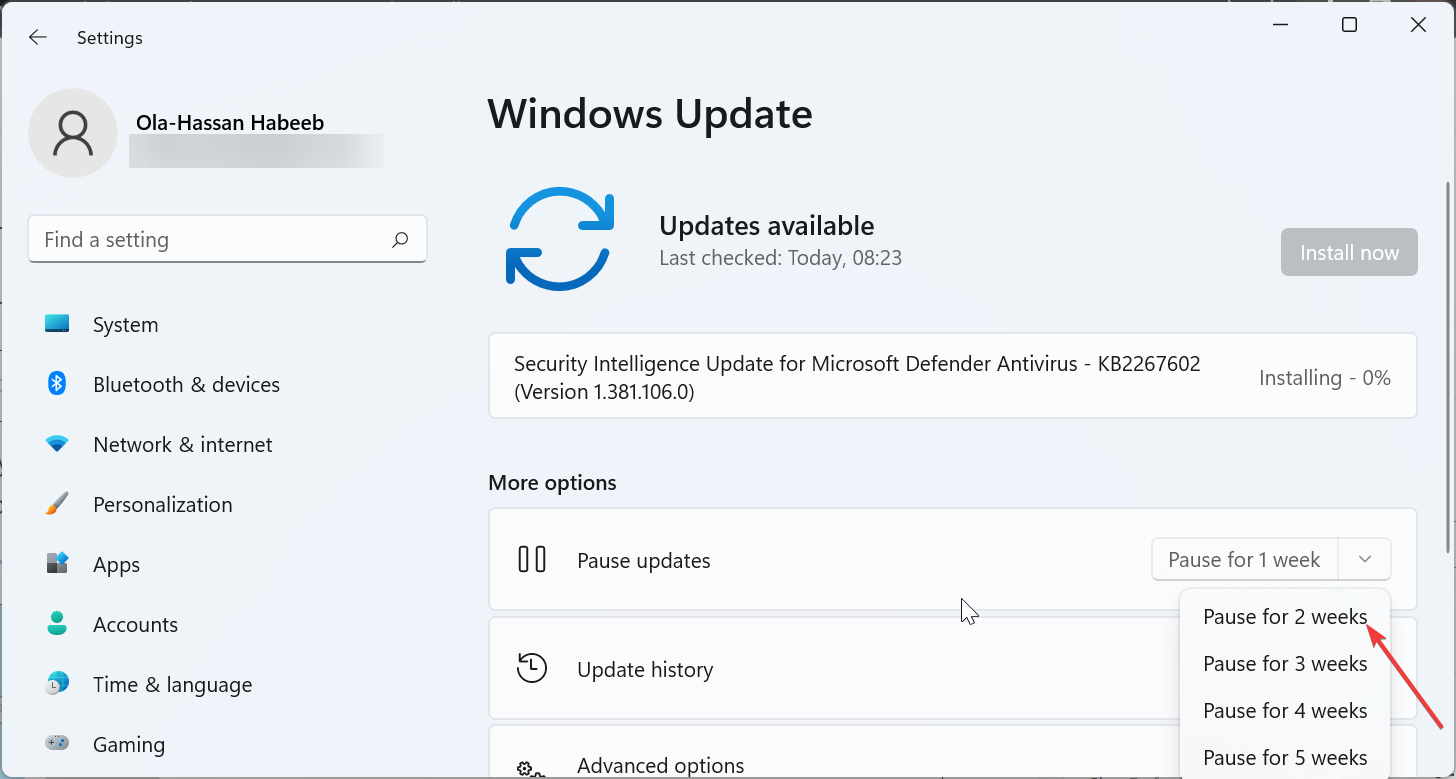Click the pause icon next to Pause updates
This screenshot has width=1456, height=779.
532,559
